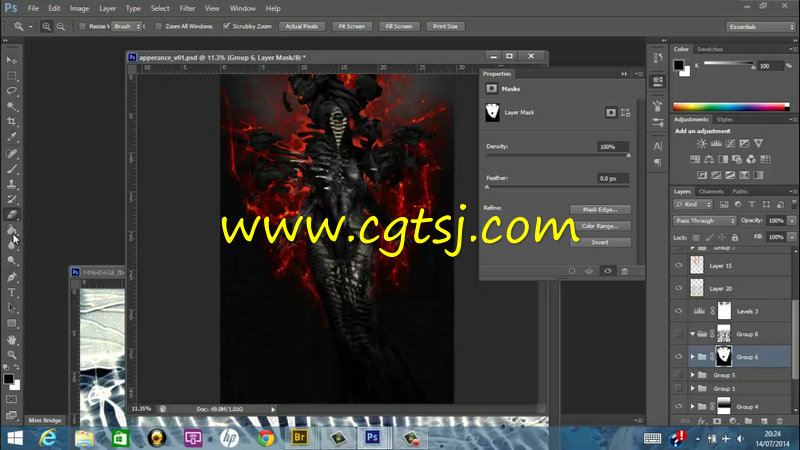The height and width of the screenshot is (450, 800).
Task: Add a Levels adjustment
Action: tap(716, 144)
